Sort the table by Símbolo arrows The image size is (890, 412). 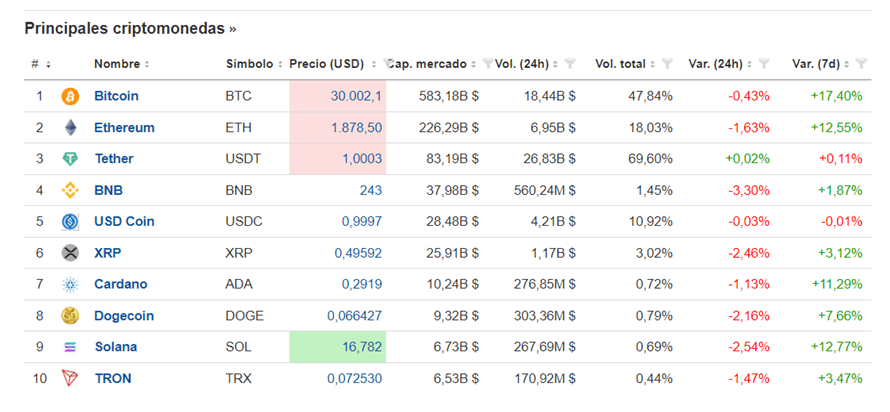point(280,64)
